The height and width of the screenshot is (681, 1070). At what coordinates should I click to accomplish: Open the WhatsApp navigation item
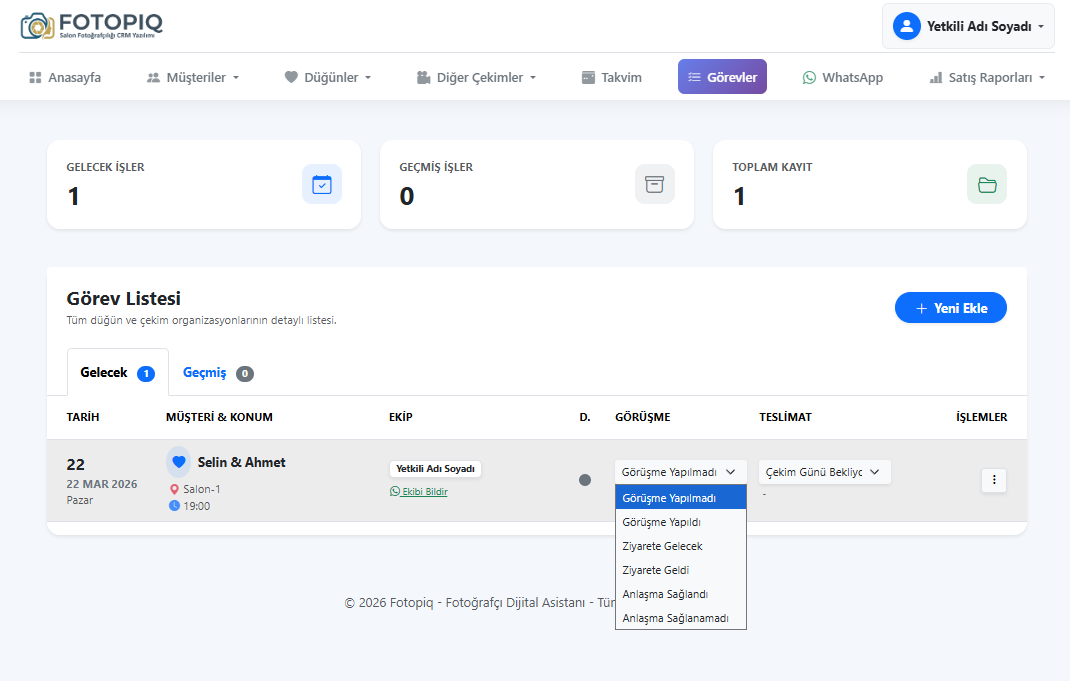[x=842, y=77]
